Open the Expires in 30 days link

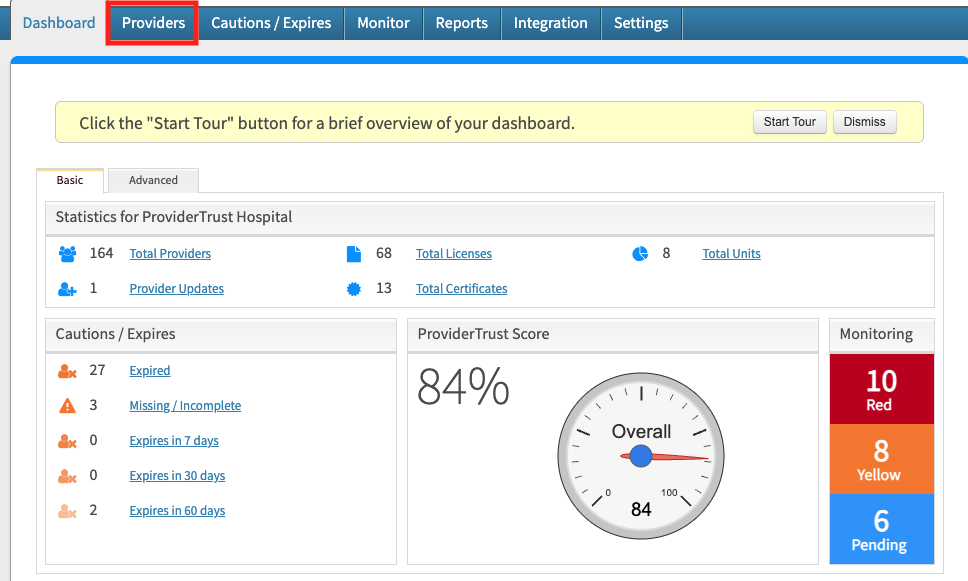click(x=177, y=476)
